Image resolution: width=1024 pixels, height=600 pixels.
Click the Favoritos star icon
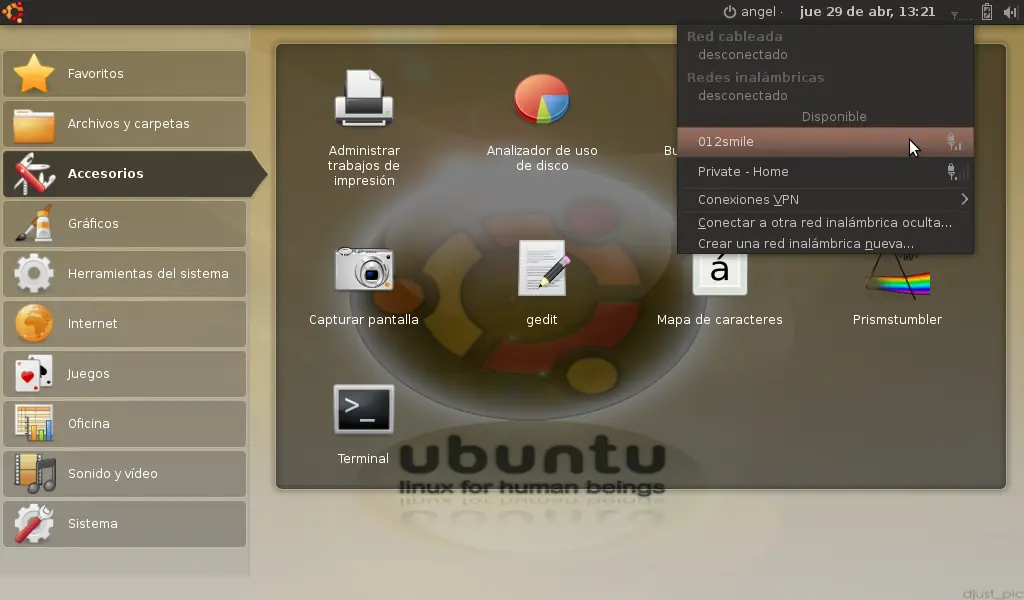pos(33,74)
